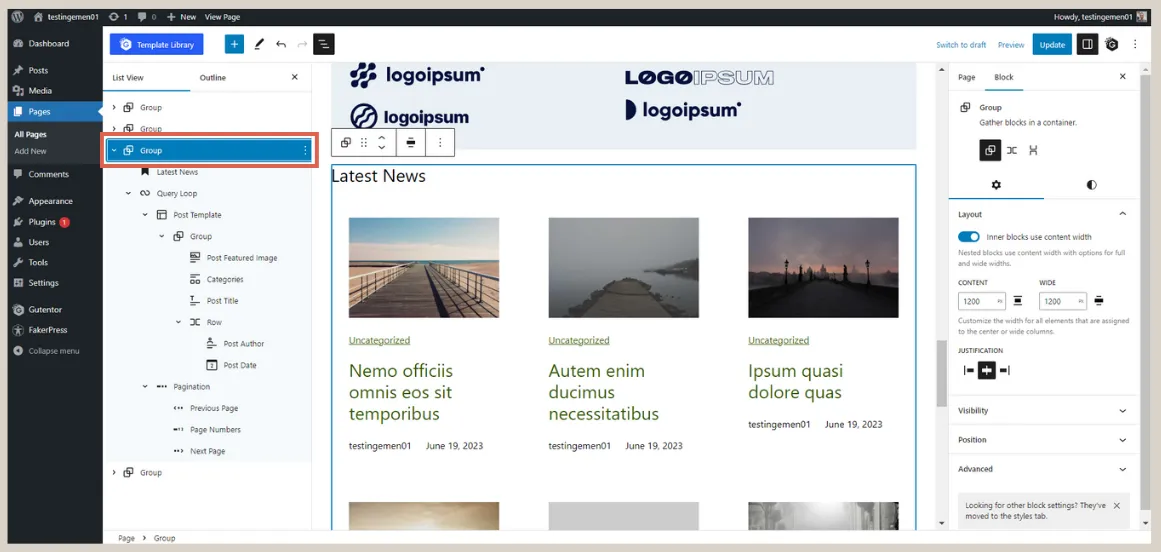Click the Template Library button

(x=156, y=44)
